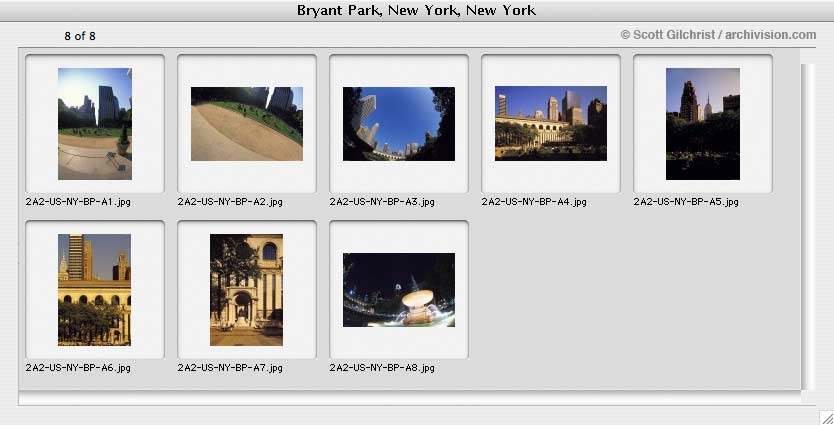Viewport: 834px width, 425px height.
Task: Click the vertical scrollbar track
Action: pyautogui.click(x=807, y=226)
